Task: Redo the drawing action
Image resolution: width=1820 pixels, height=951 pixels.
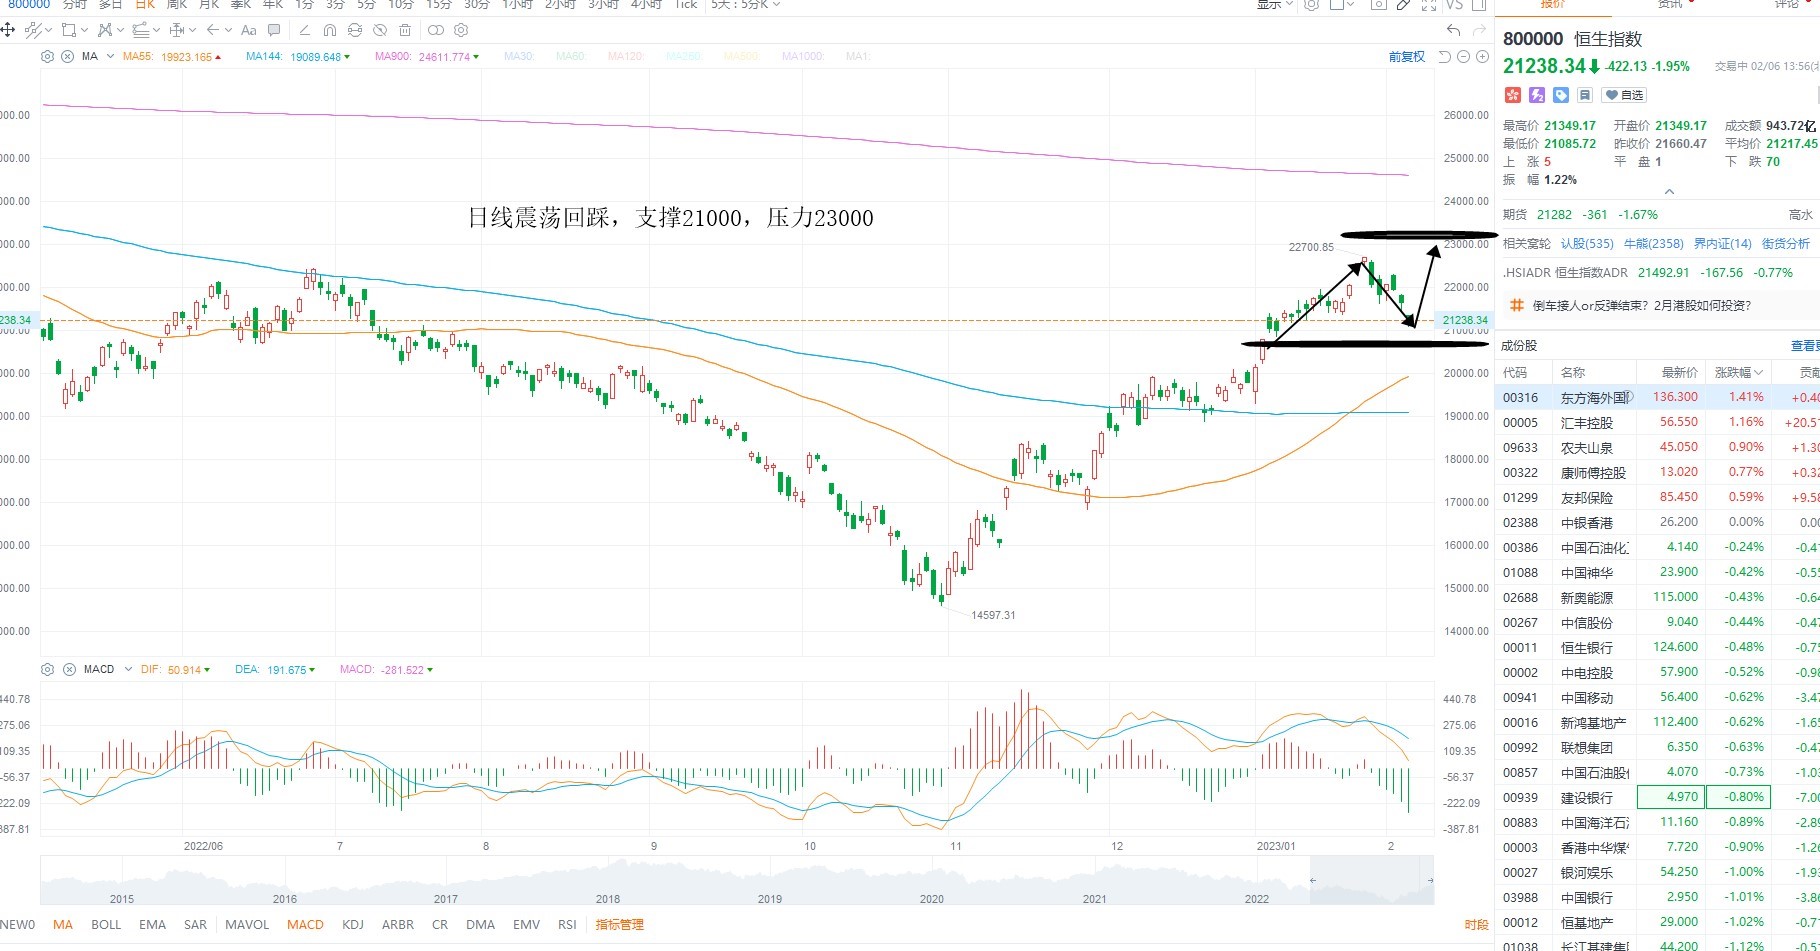Action: click(x=1479, y=31)
